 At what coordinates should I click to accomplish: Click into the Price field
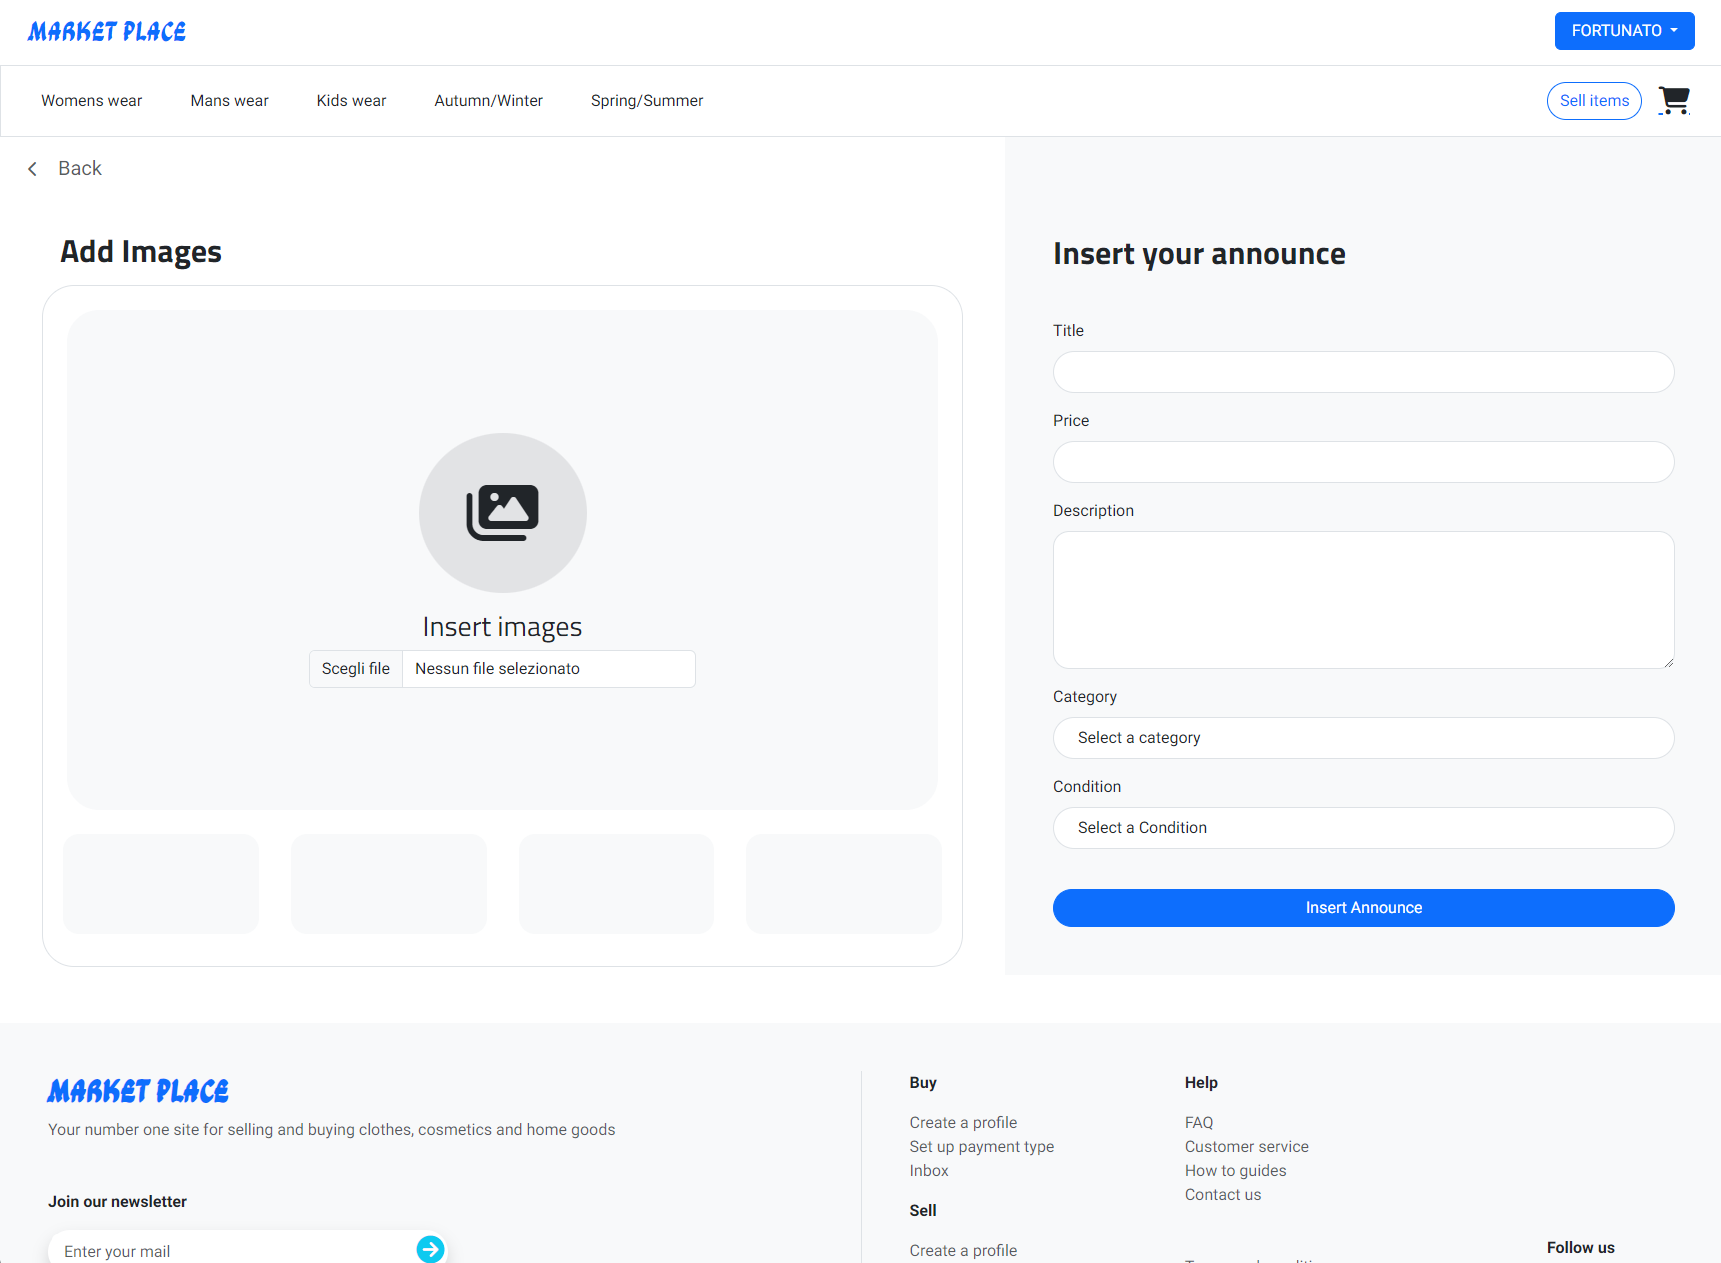coord(1362,462)
